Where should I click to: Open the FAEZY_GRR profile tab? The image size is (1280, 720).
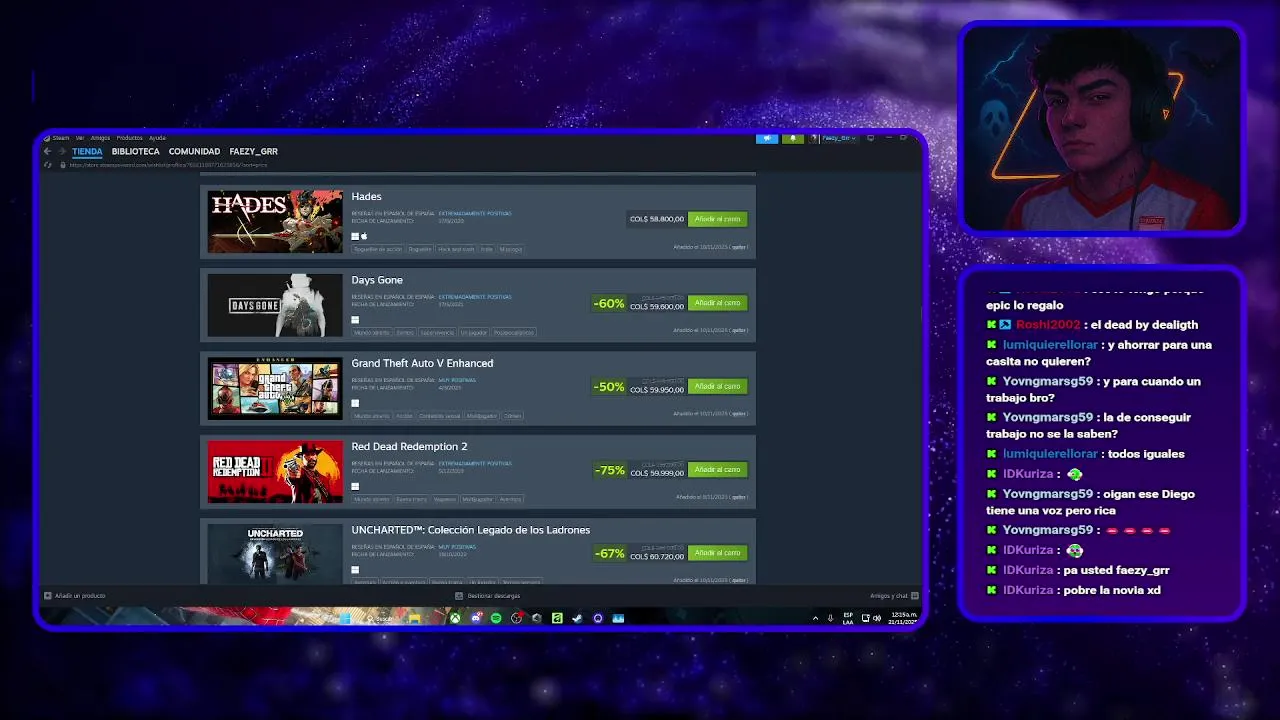pyautogui.click(x=253, y=151)
